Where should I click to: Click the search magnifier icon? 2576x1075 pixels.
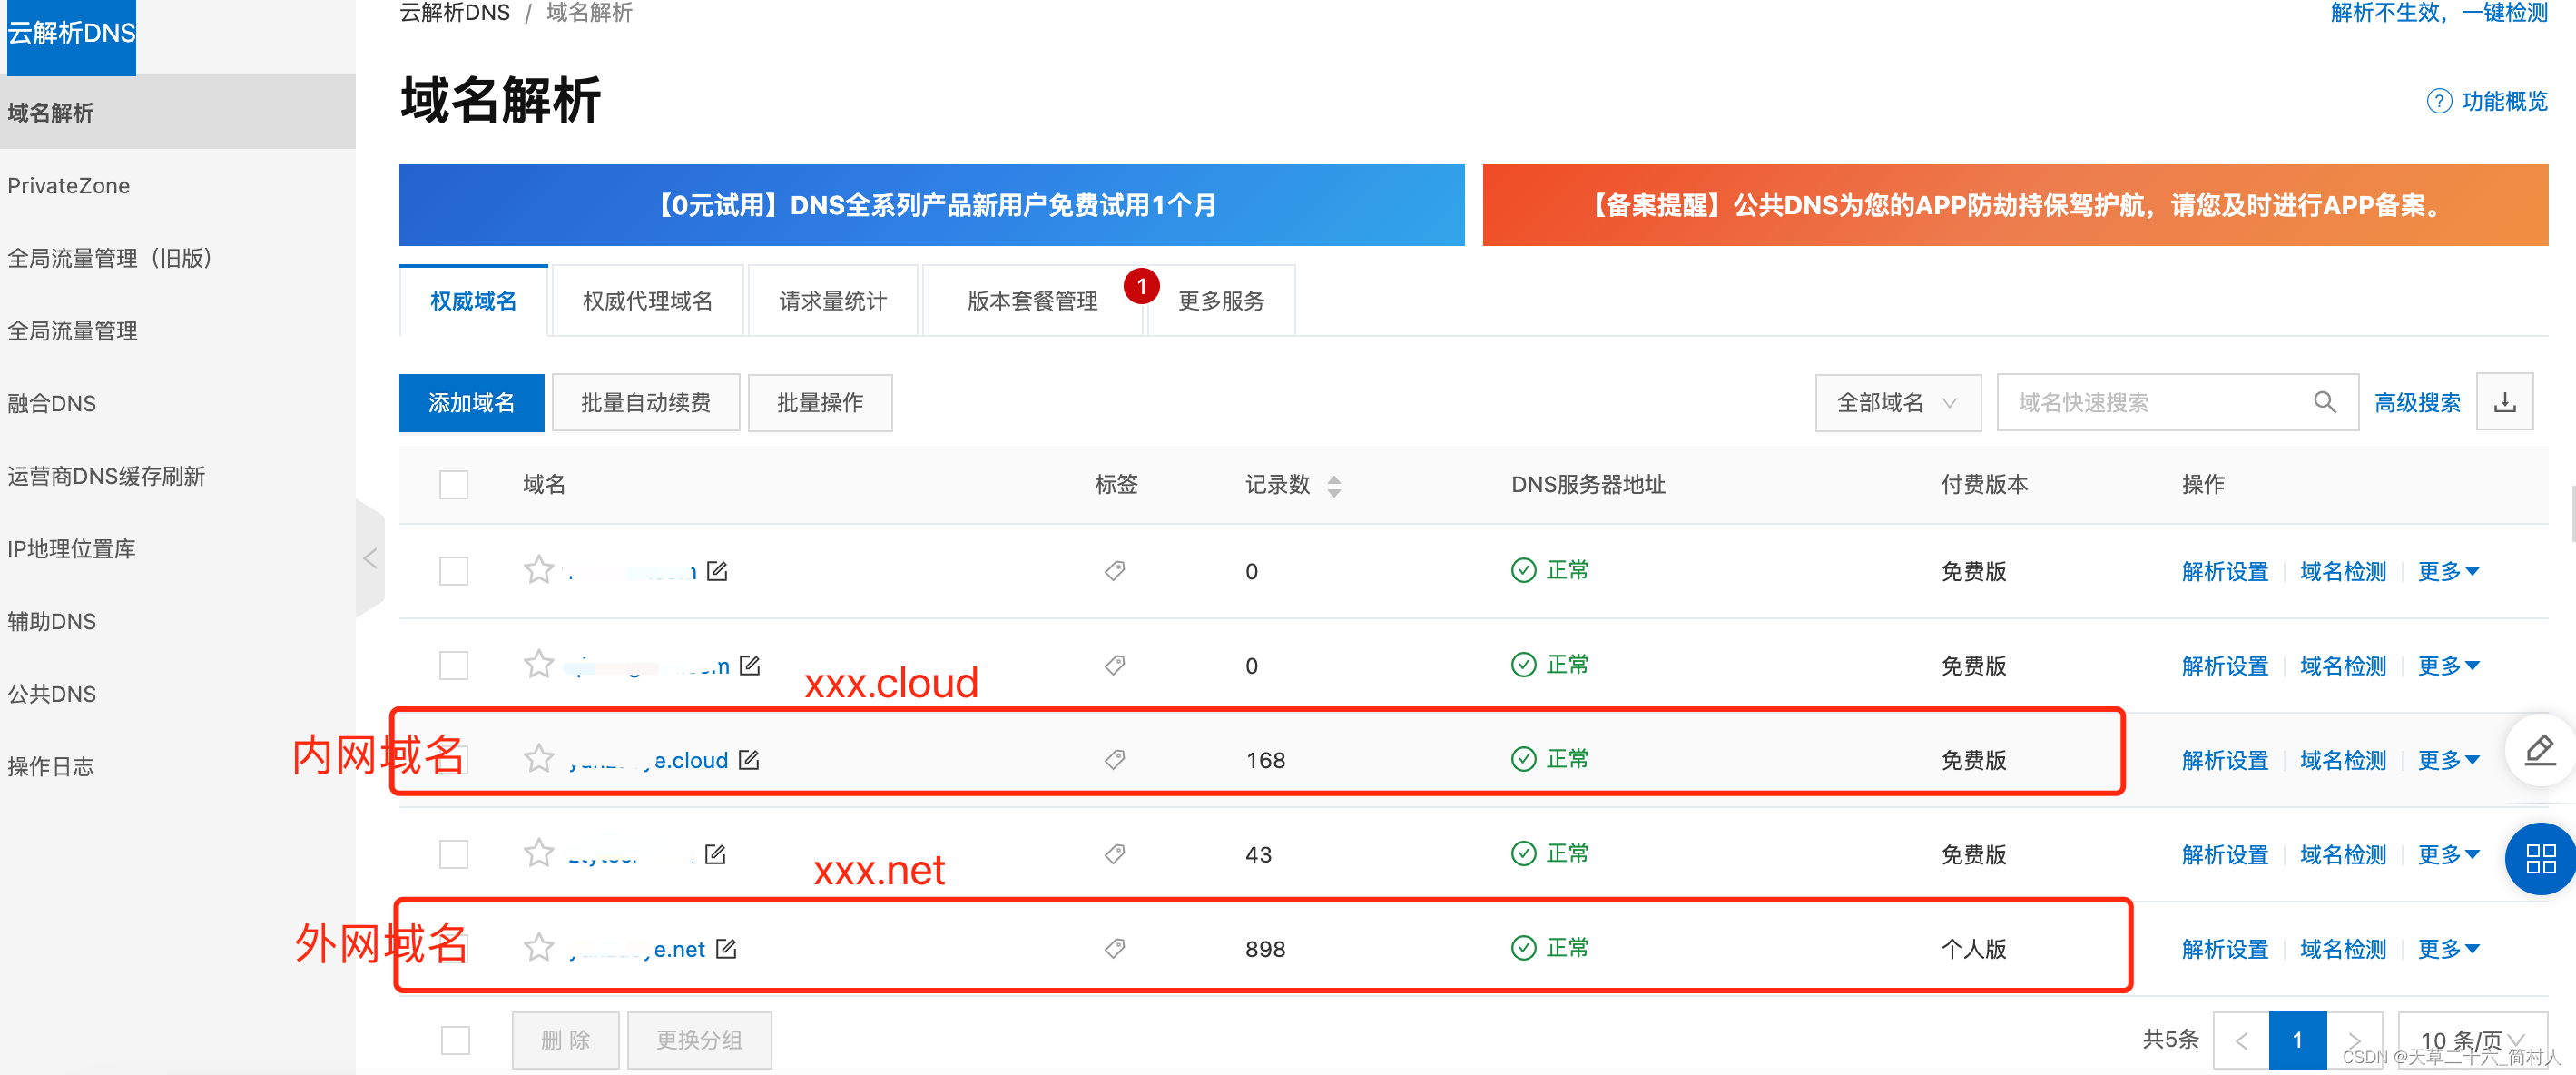pos(2325,402)
